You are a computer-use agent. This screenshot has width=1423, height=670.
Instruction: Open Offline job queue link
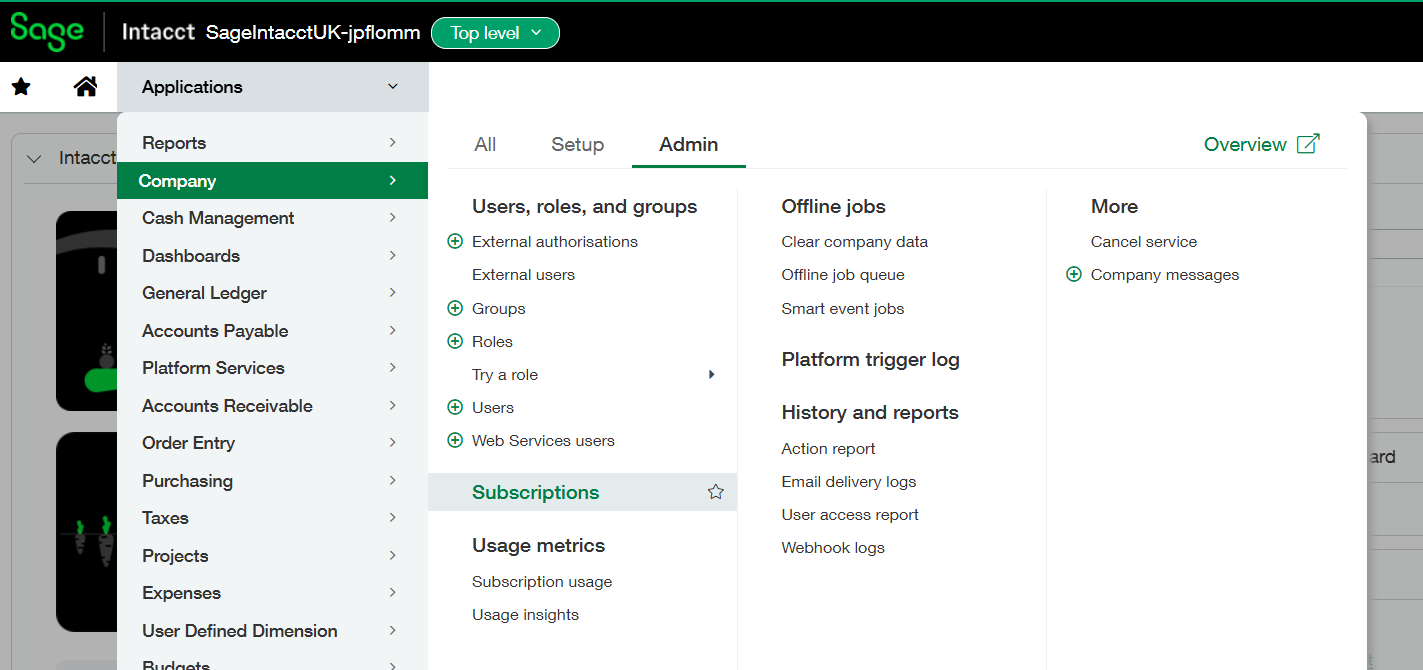click(843, 275)
